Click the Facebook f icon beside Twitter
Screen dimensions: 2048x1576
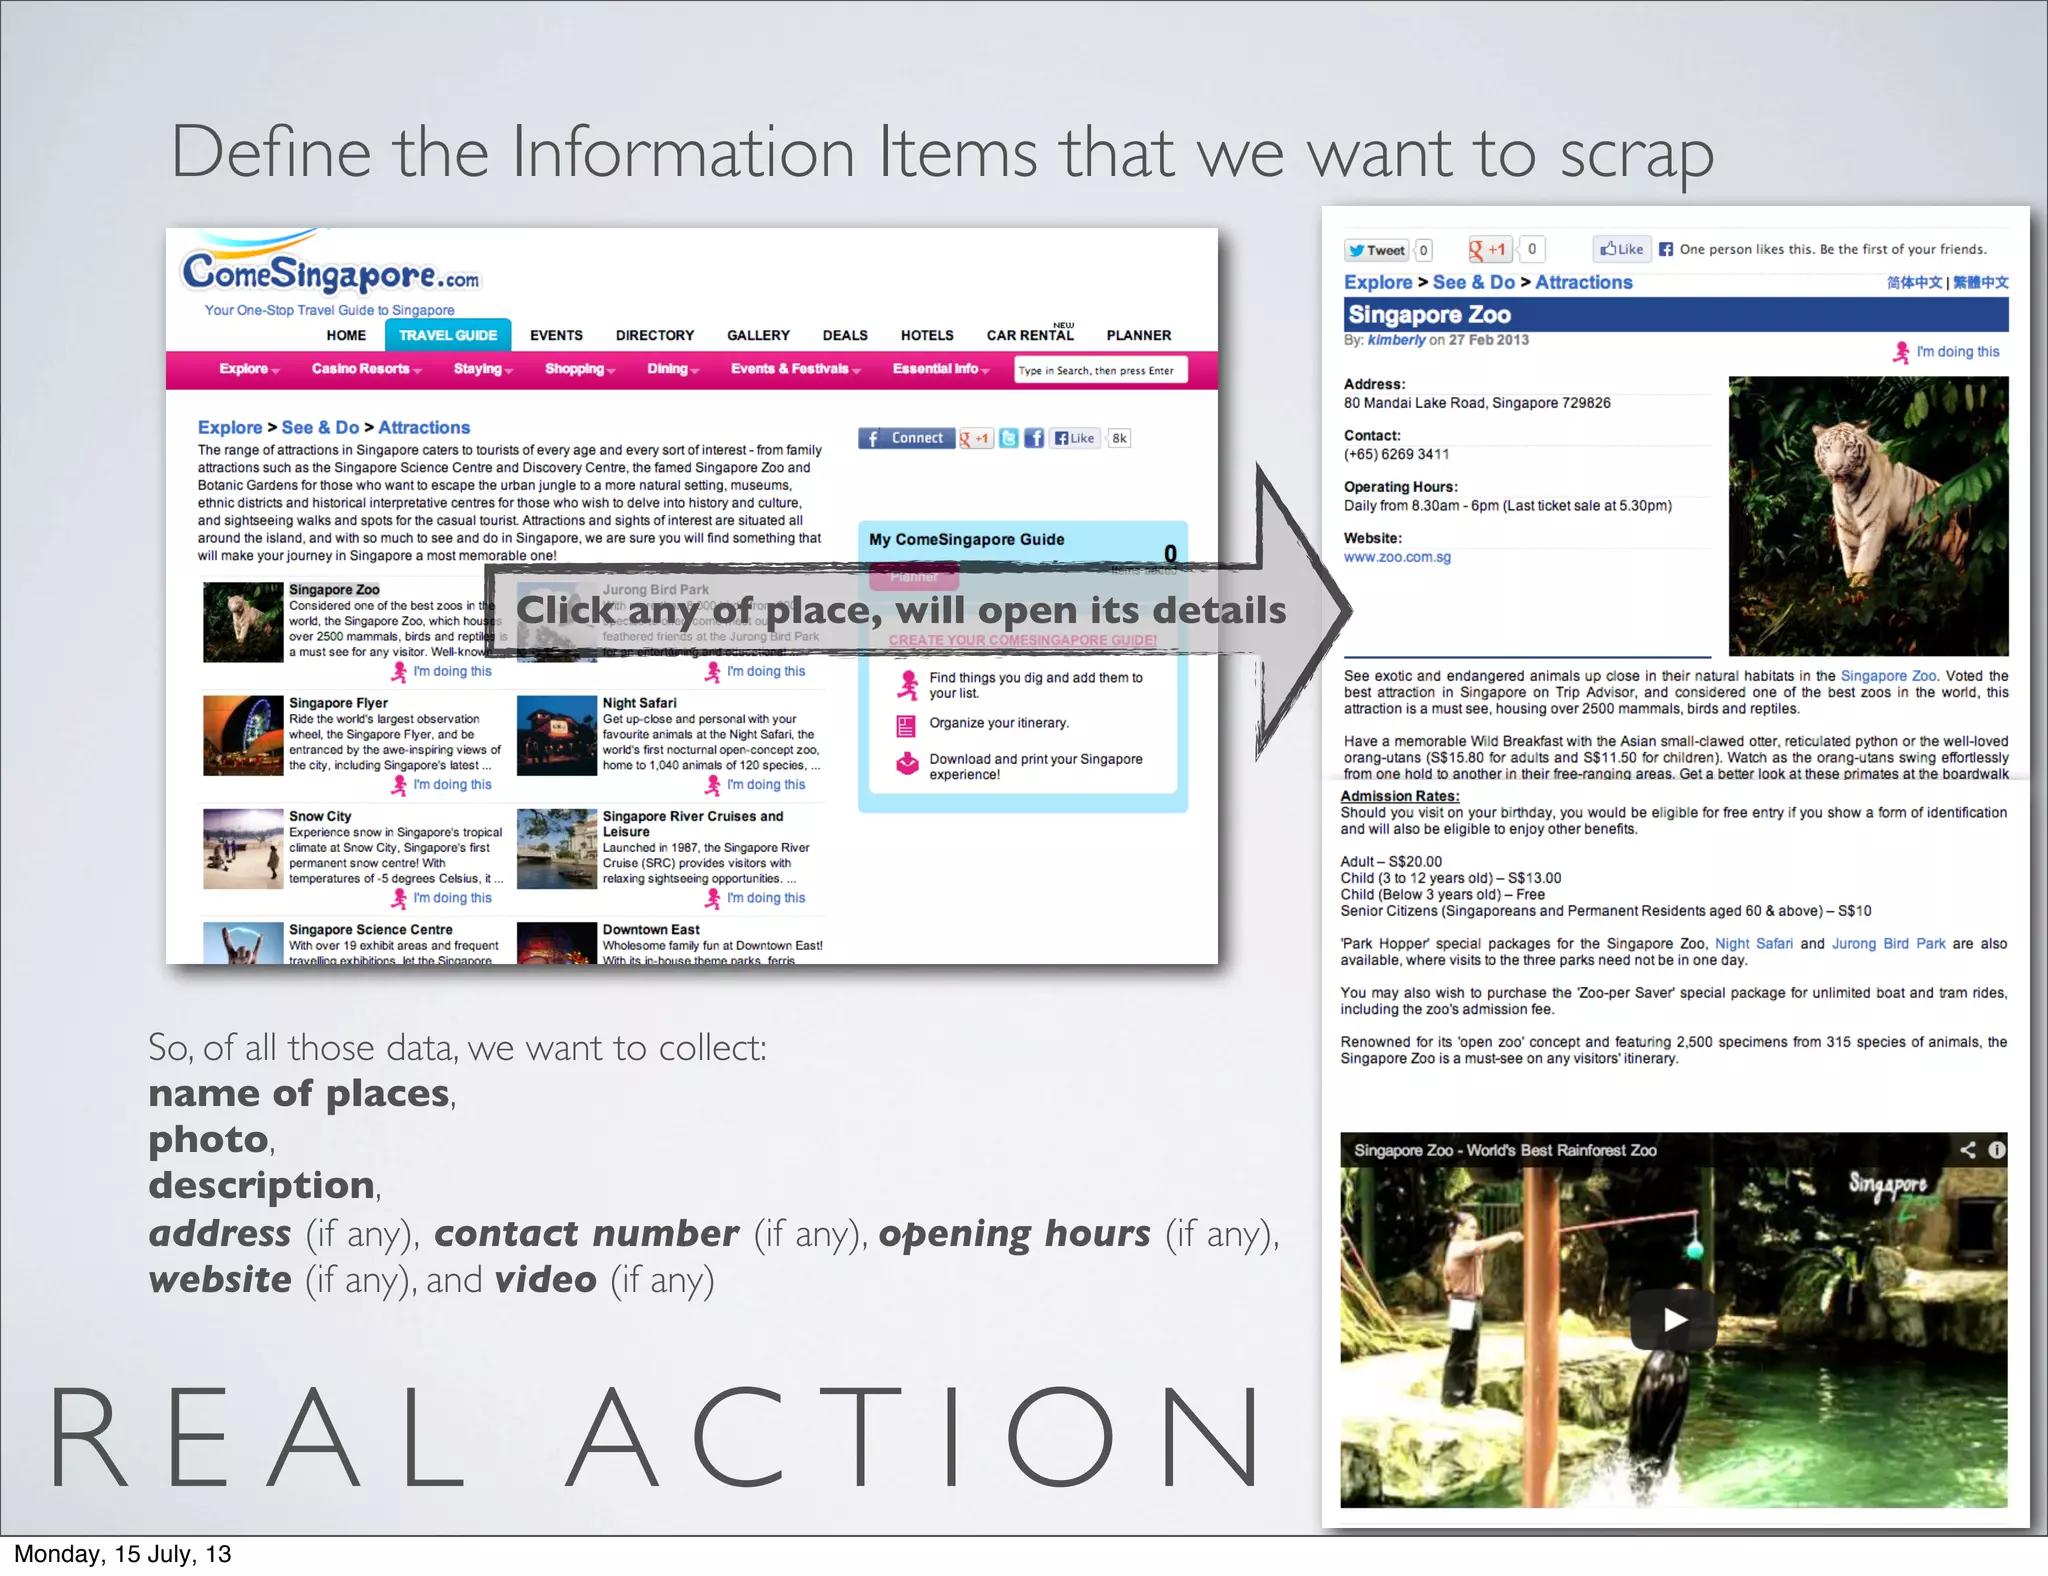tap(1034, 438)
